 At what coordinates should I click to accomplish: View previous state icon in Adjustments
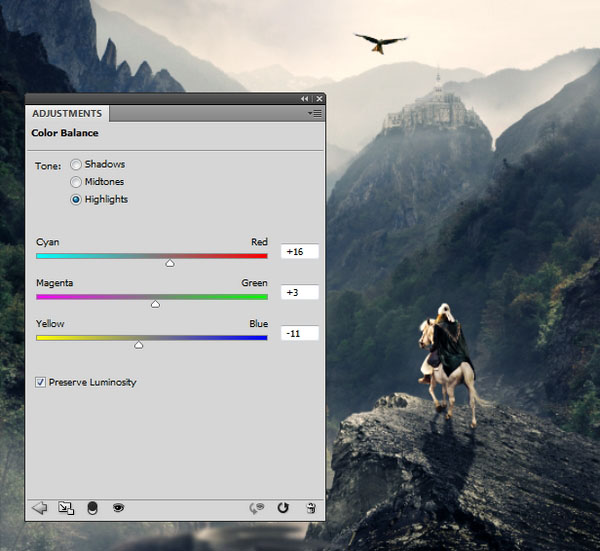[x=257, y=508]
